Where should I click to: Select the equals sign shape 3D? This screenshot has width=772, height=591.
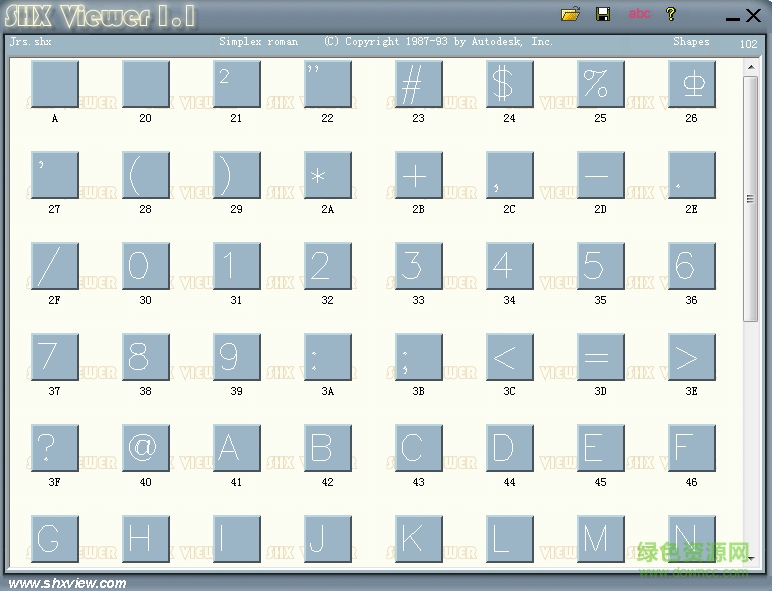coord(601,357)
